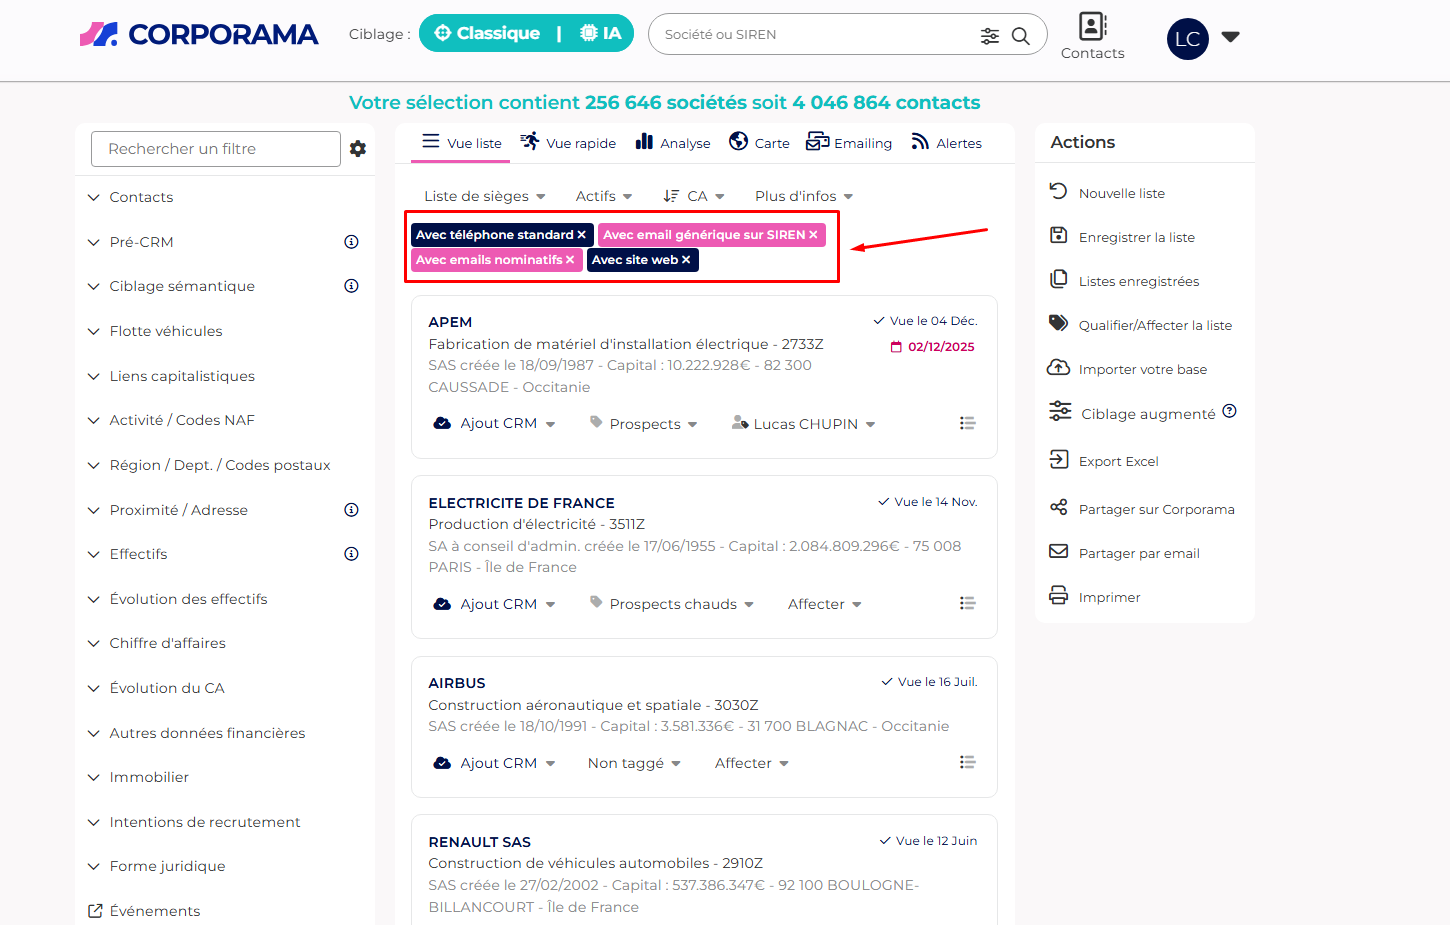Expand the Effectifs filter section
The height and width of the screenshot is (925, 1450).
tap(138, 554)
